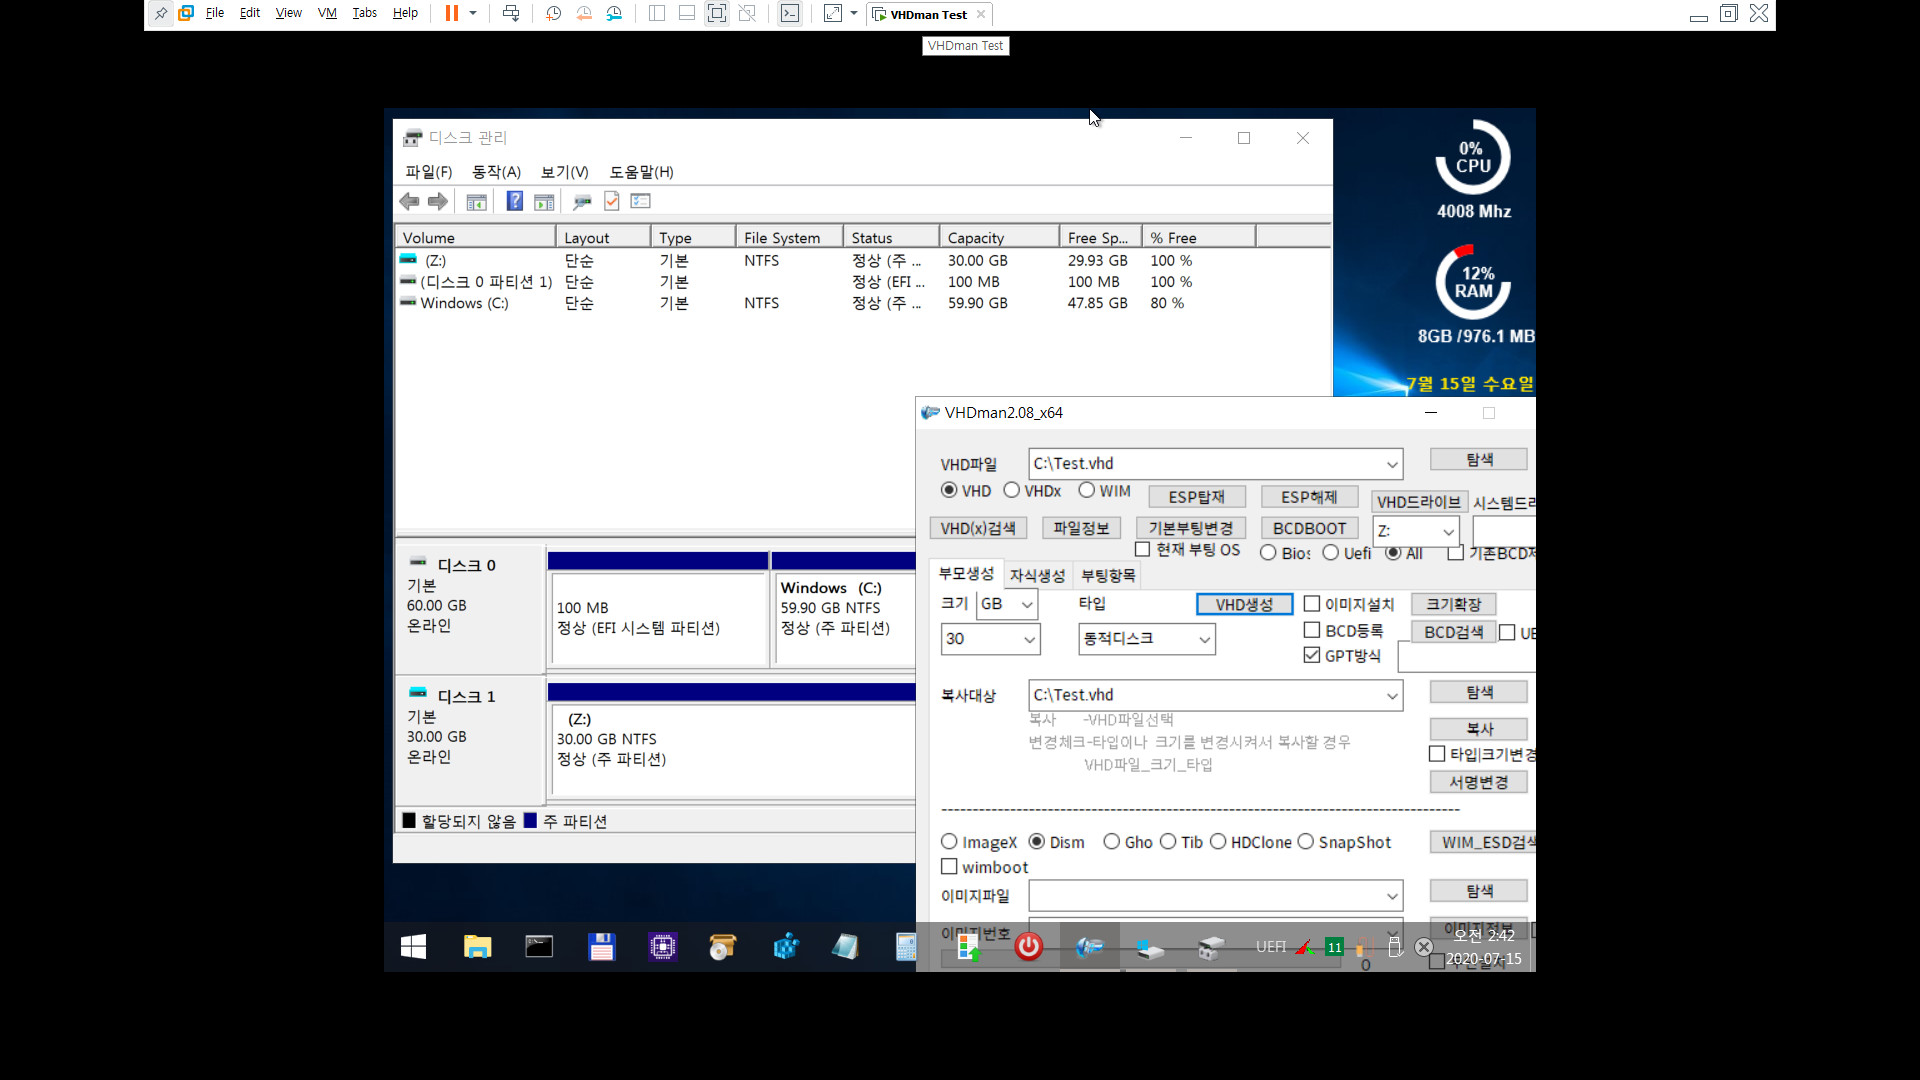This screenshot has height=1080, width=1920.
Task: Click the 파일정보 button
Action: tap(1081, 528)
